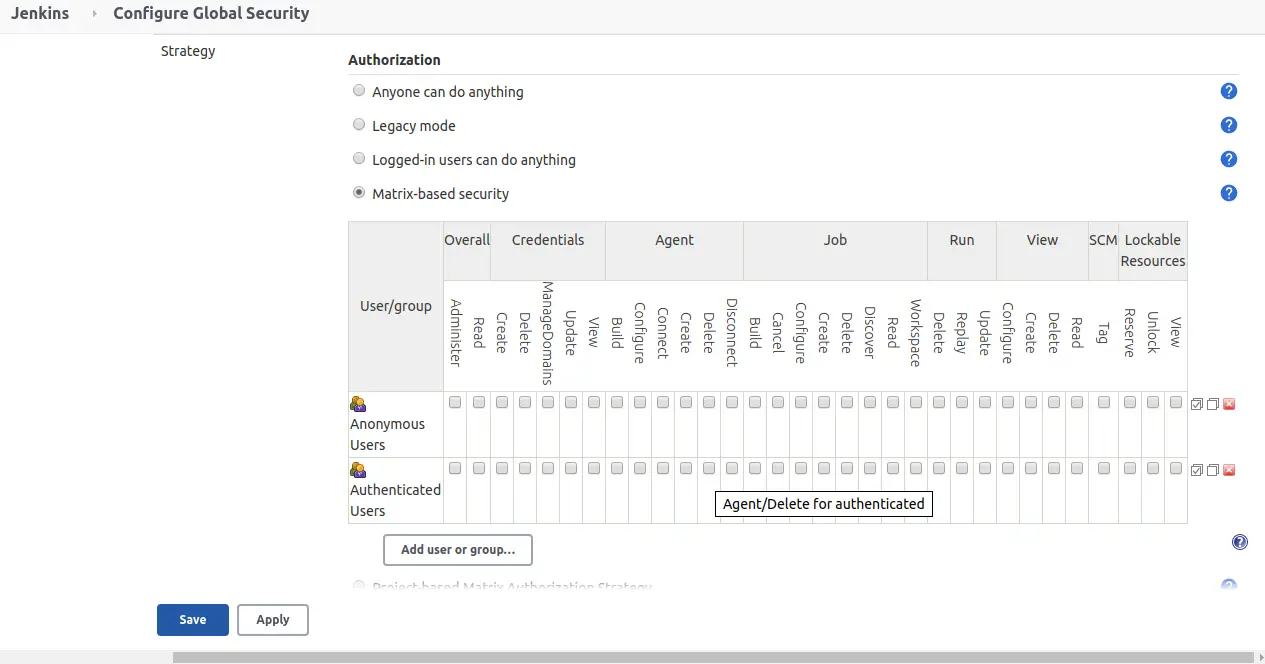
Task: Check Job Workspace for Anonymous Users
Action: 916,402
